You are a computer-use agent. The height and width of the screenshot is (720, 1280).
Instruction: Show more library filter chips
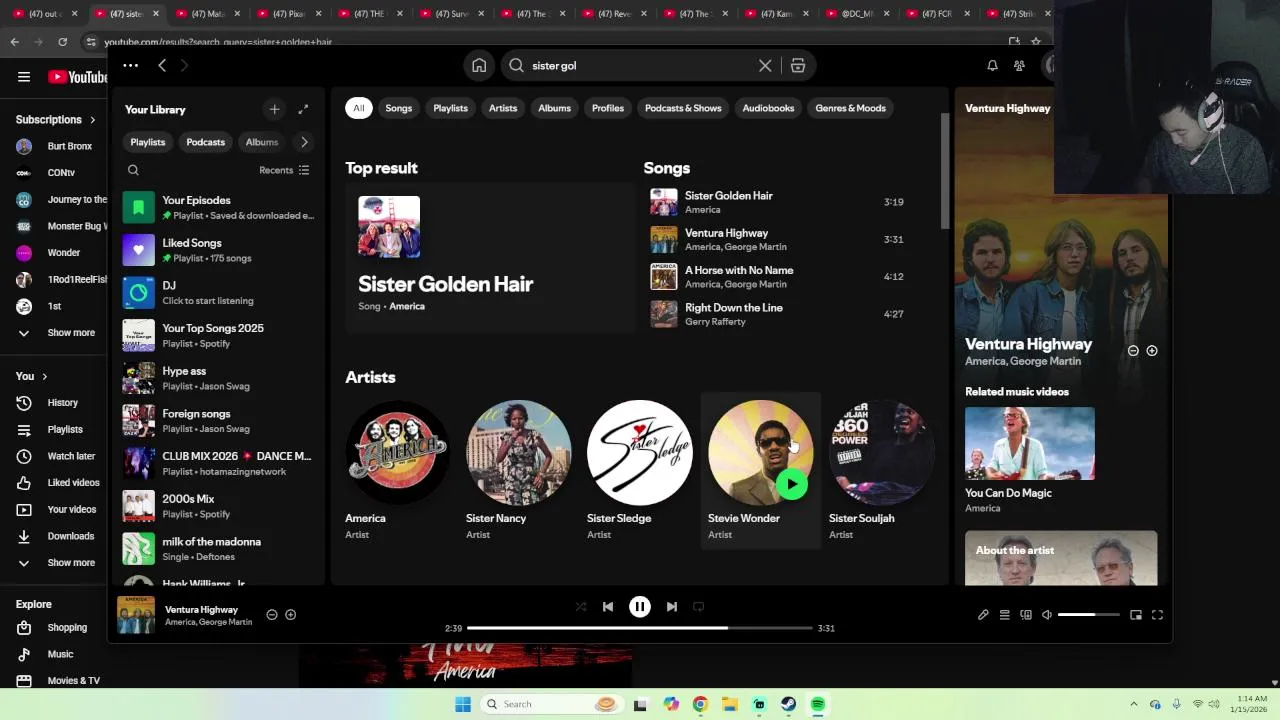[x=304, y=142]
